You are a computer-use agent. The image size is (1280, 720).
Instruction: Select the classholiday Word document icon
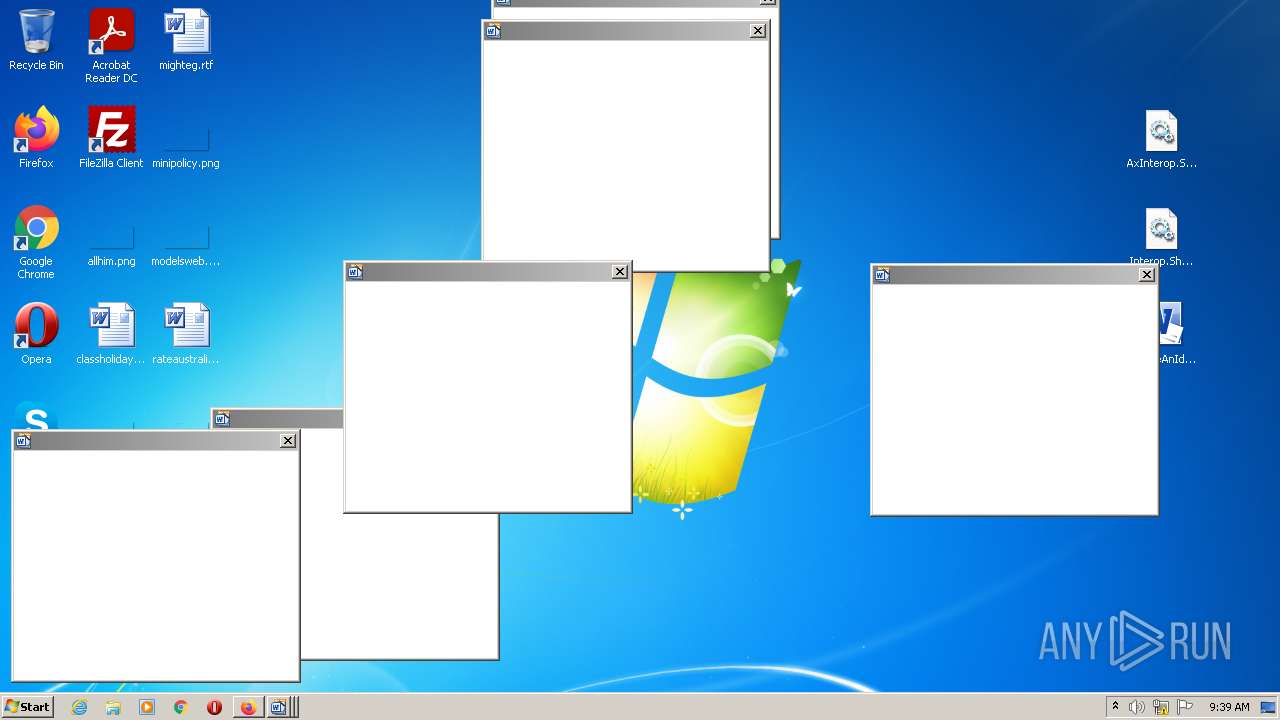pos(111,334)
